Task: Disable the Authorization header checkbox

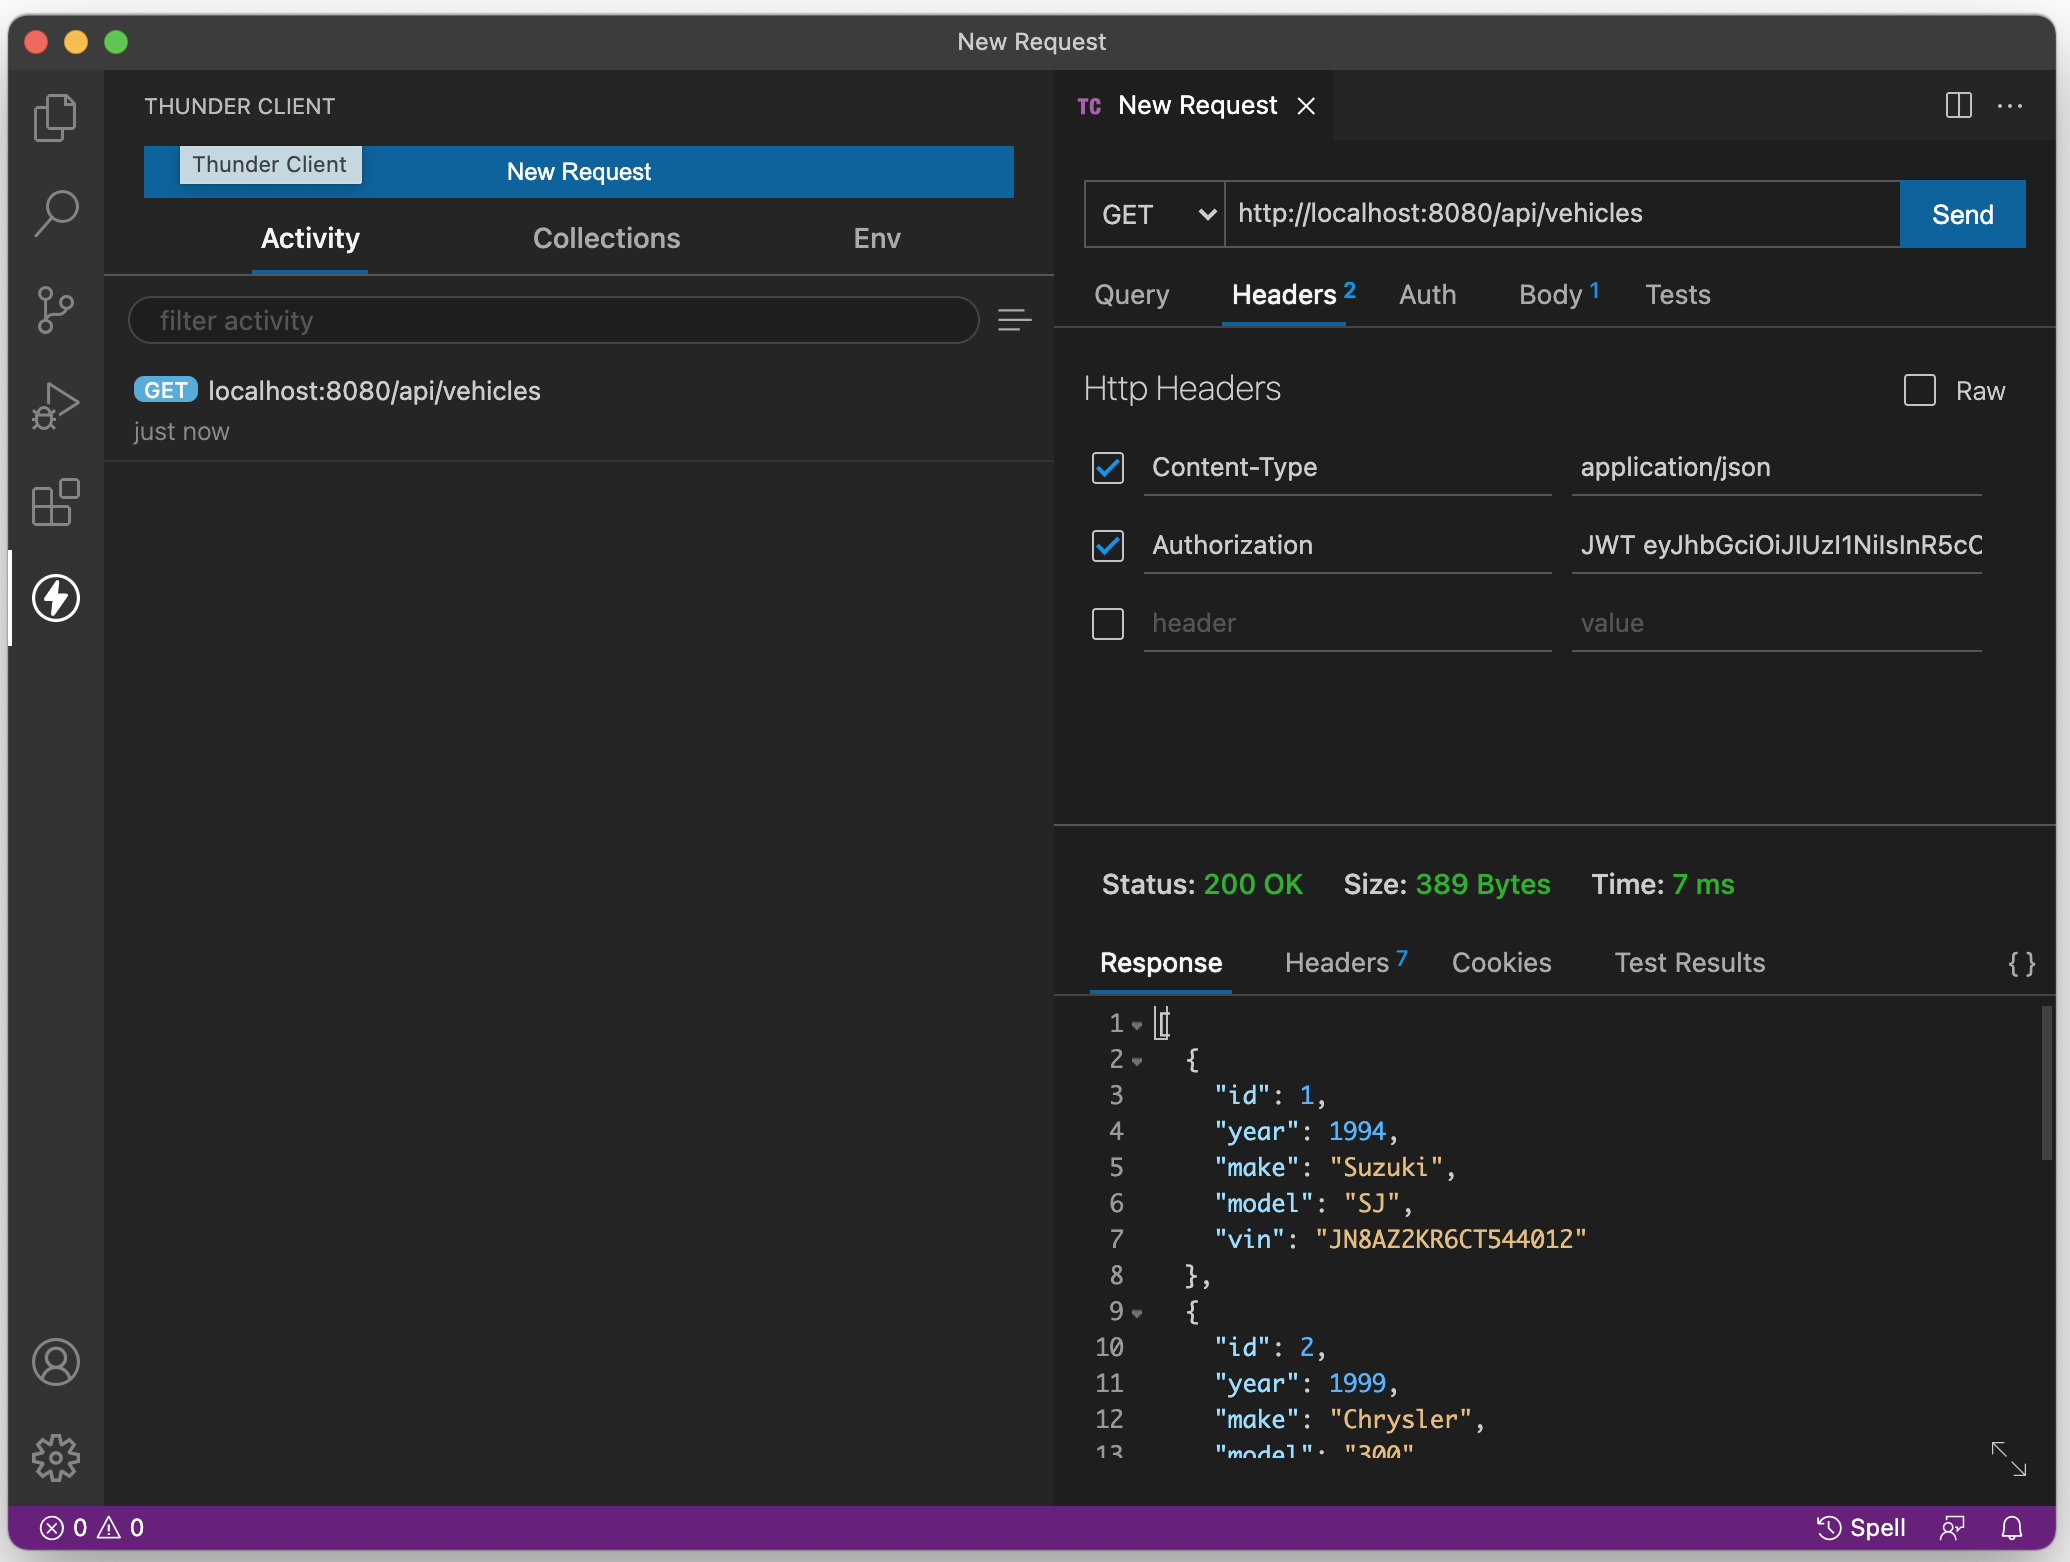Action: [1108, 546]
